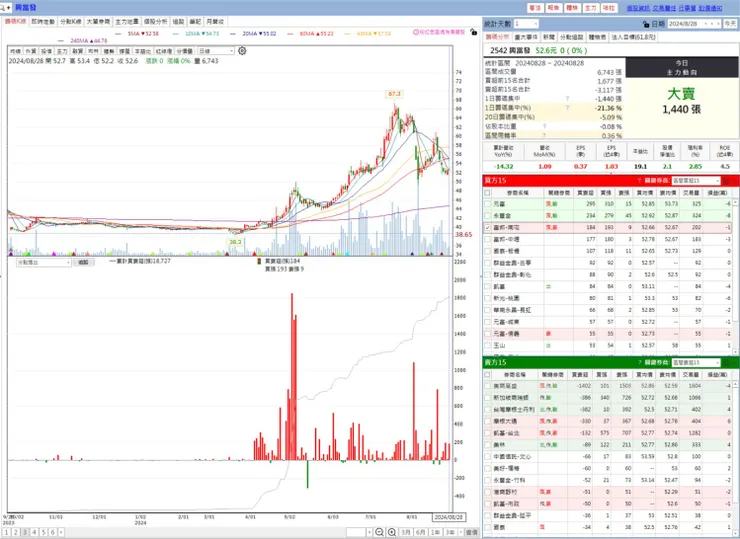The width and height of the screenshot is (740, 539).
Task: Switch to the 個股分析 tab
Action: point(155,22)
